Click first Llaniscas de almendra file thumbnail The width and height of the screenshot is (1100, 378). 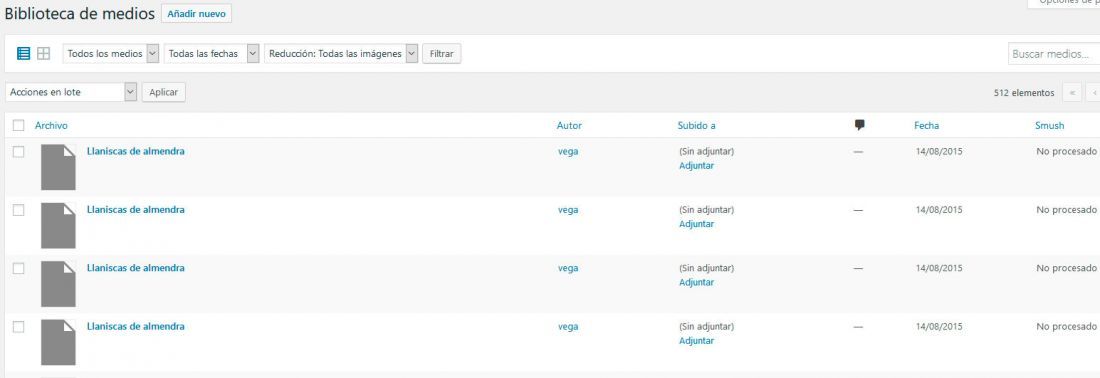coord(58,167)
